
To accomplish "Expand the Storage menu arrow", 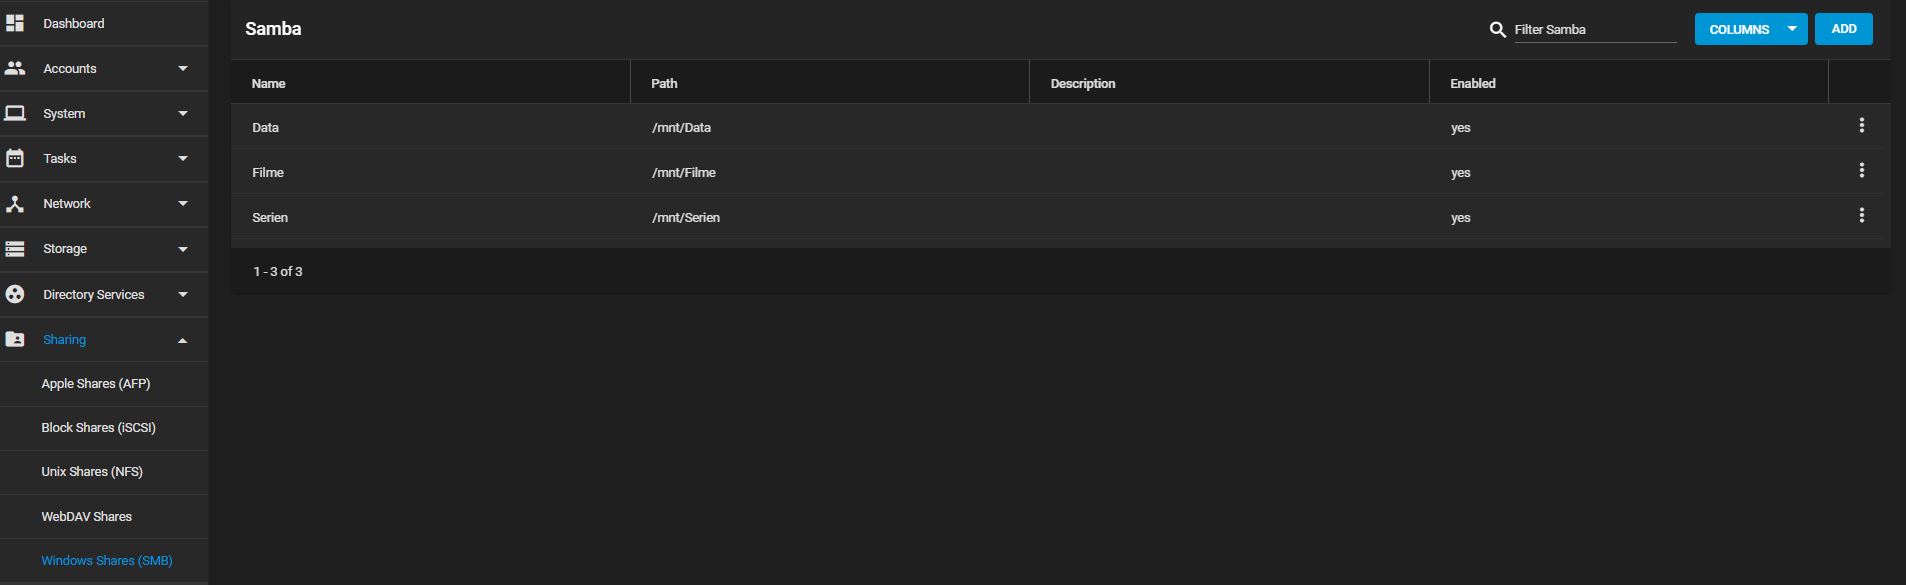I will [x=183, y=249].
